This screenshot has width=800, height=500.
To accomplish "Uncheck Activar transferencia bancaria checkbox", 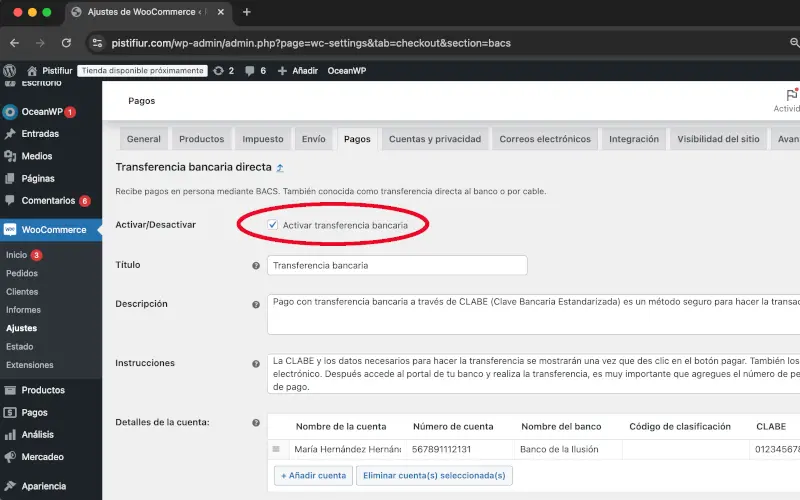I will [273, 226].
